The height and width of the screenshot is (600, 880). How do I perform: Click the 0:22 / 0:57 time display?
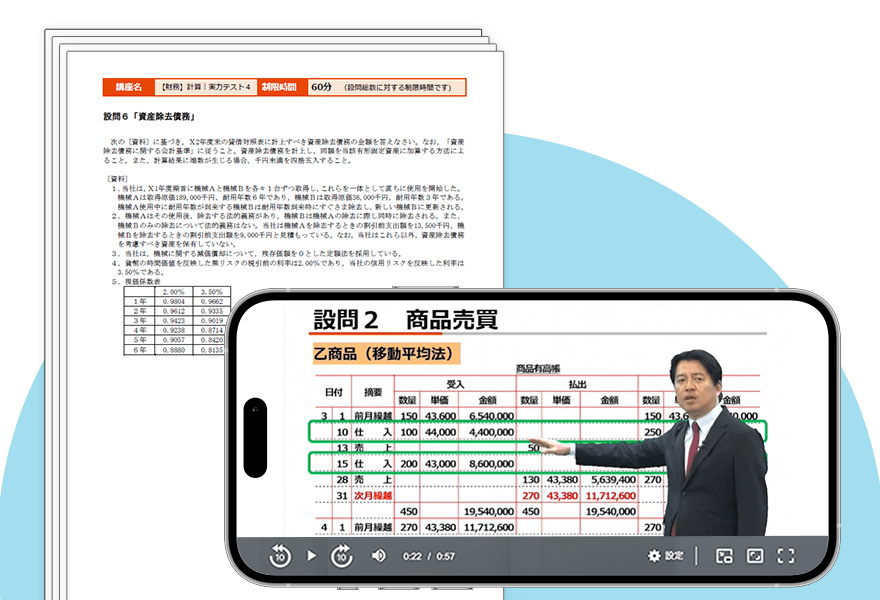point(429,556)
